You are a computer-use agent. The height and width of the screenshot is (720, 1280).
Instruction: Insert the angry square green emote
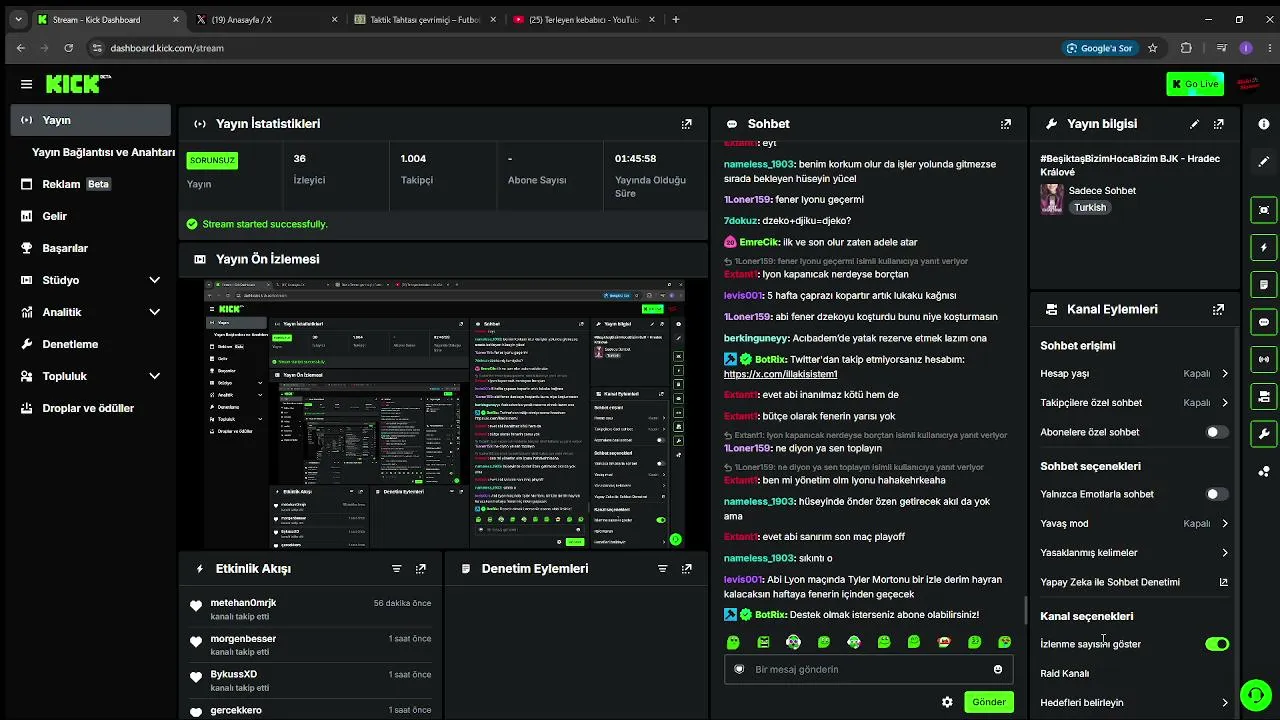click(x=763, y=642)
